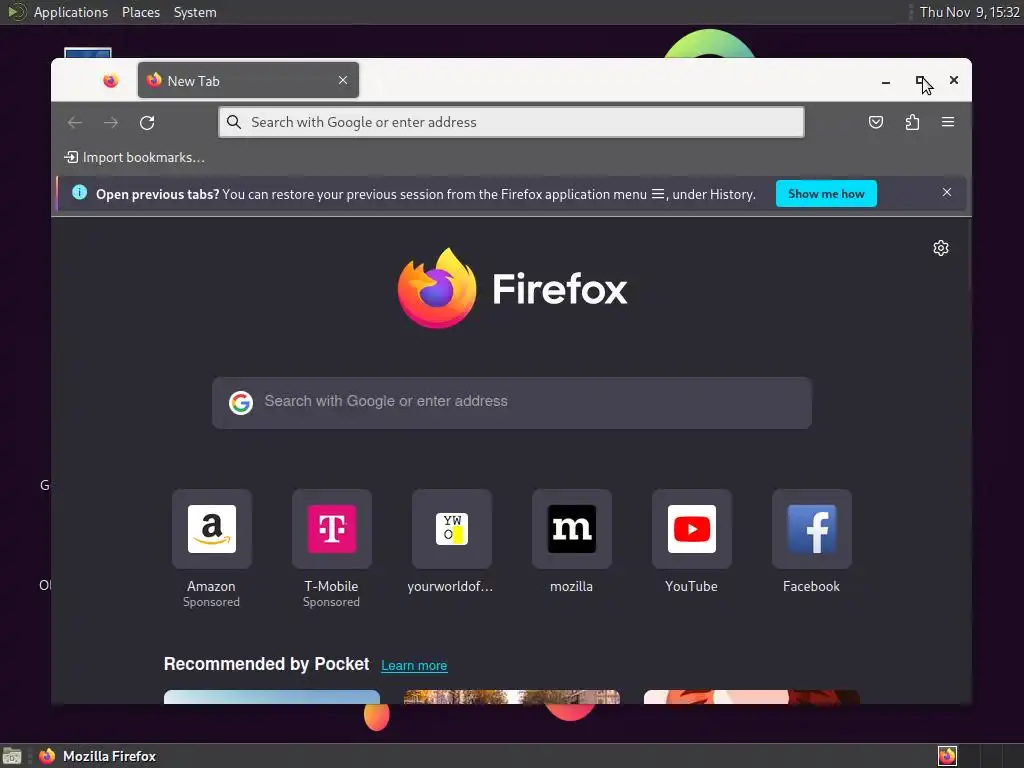The width and height of the screenshot is (1024, 768).
Task: Dismiss the Open previous tabs notification
Action: pos(946,192)
